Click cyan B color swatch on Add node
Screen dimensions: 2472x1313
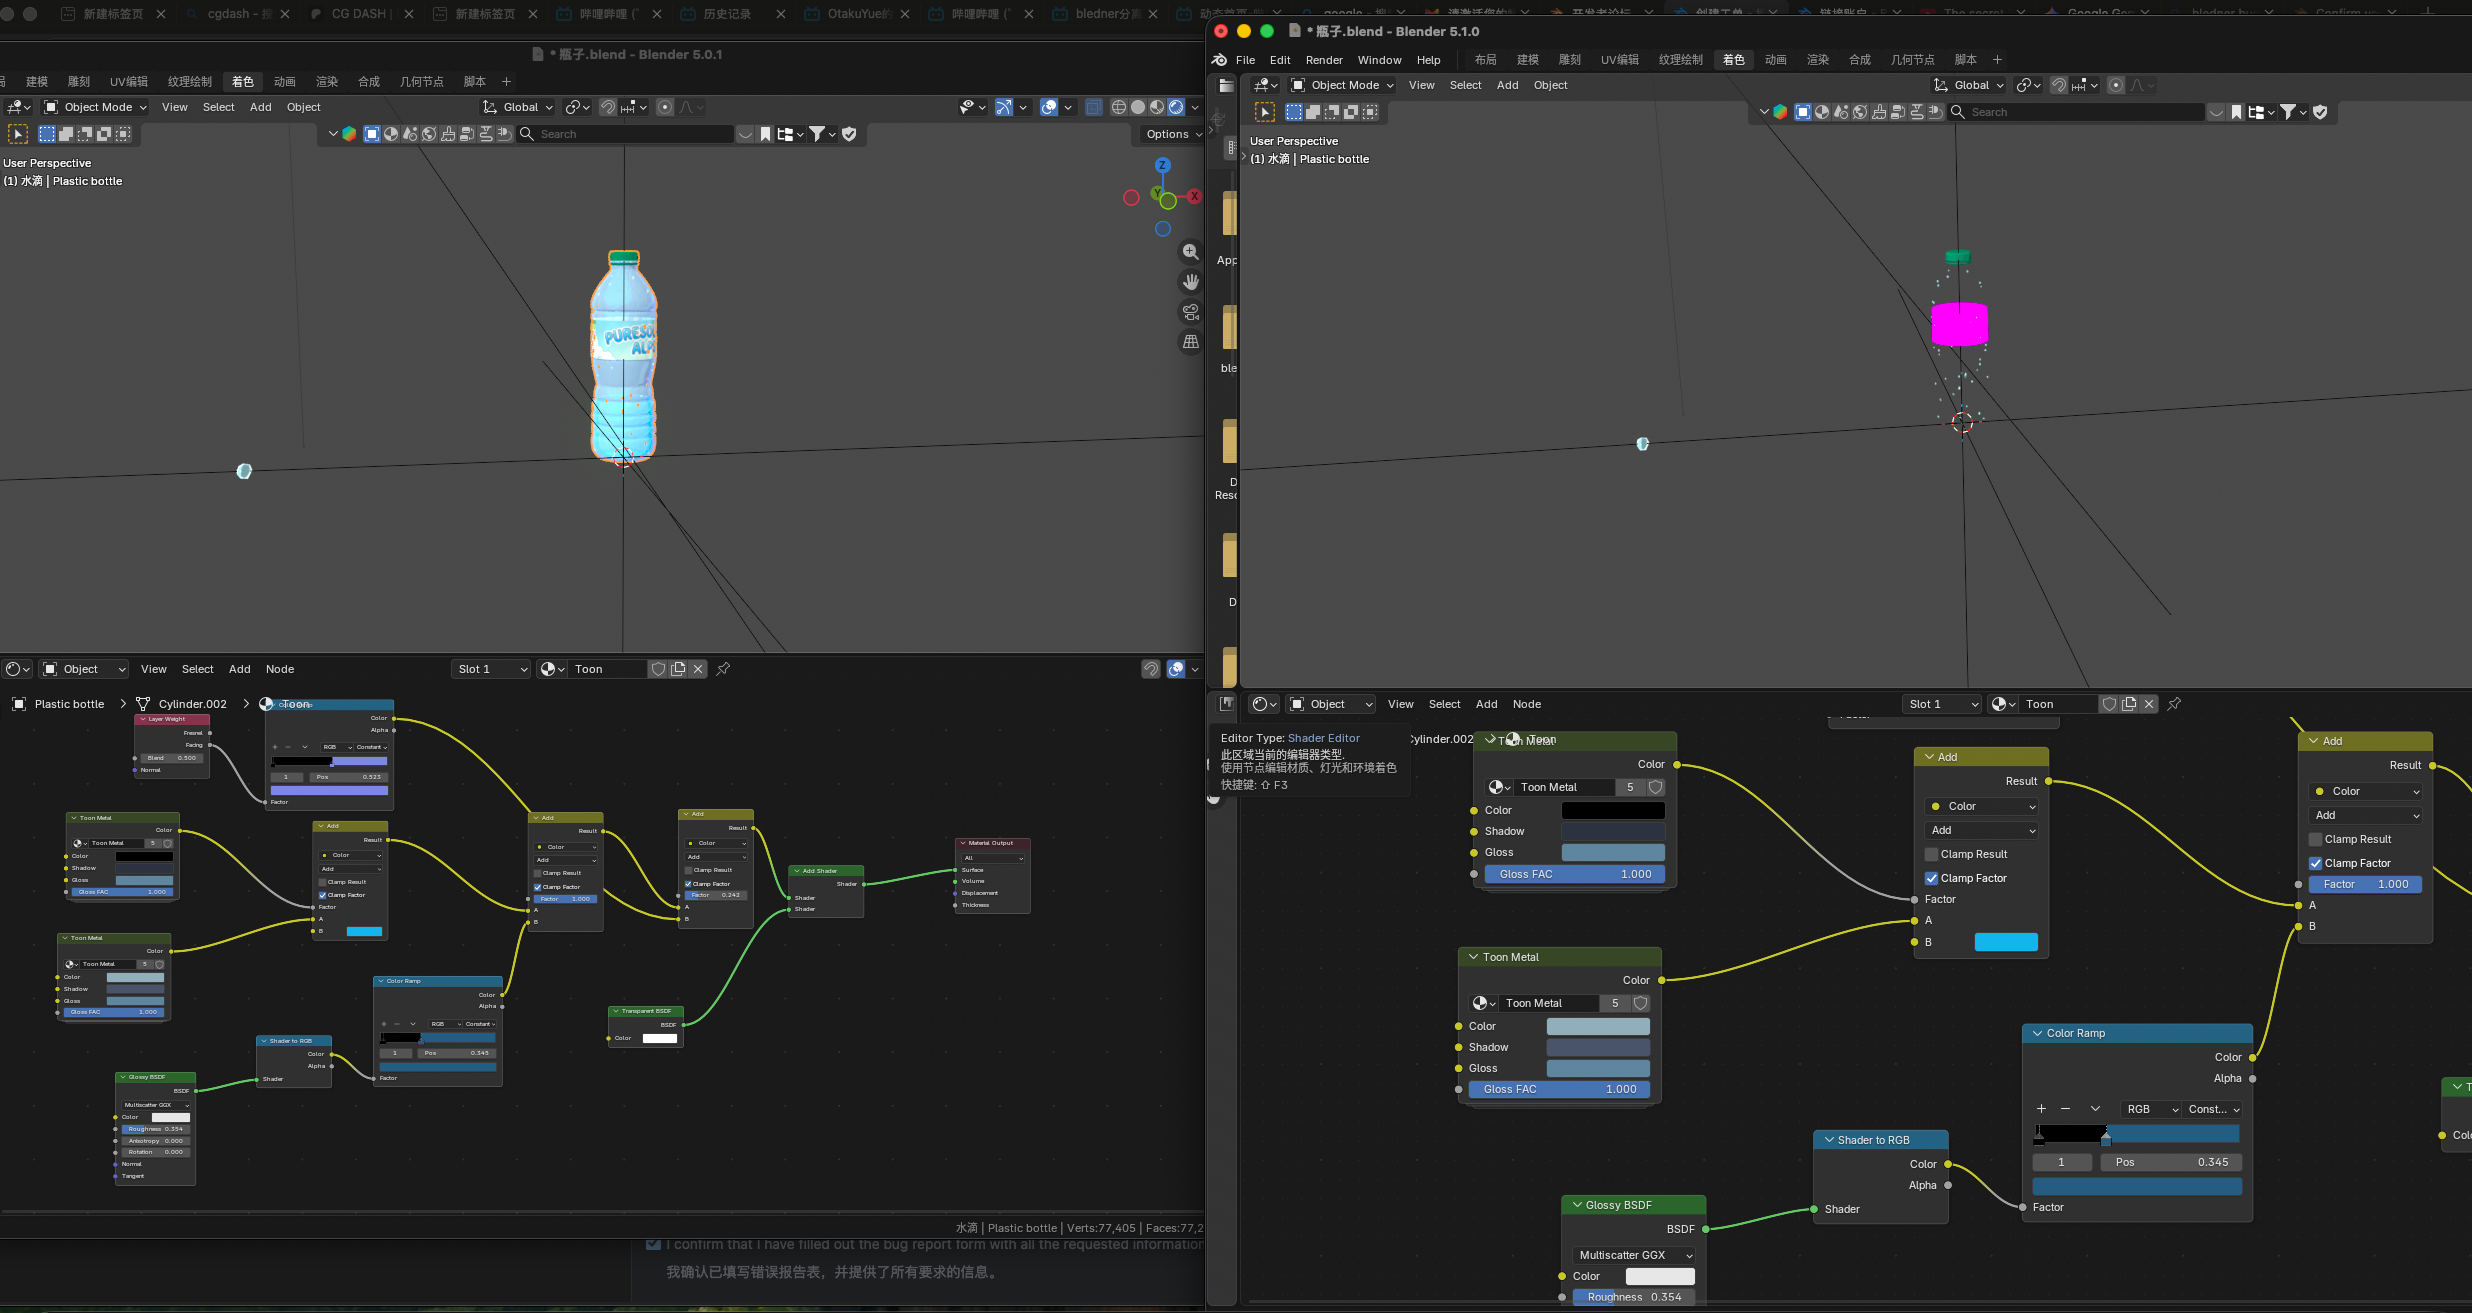(x=2005, y=942)
